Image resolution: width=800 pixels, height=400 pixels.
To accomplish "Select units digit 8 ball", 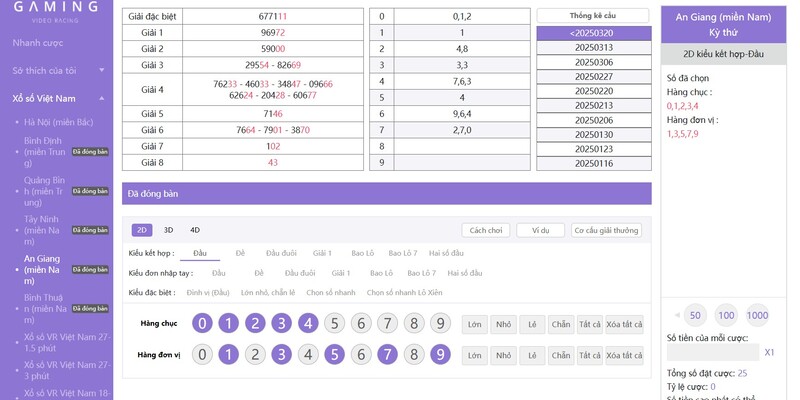I will tap(414, 354).
